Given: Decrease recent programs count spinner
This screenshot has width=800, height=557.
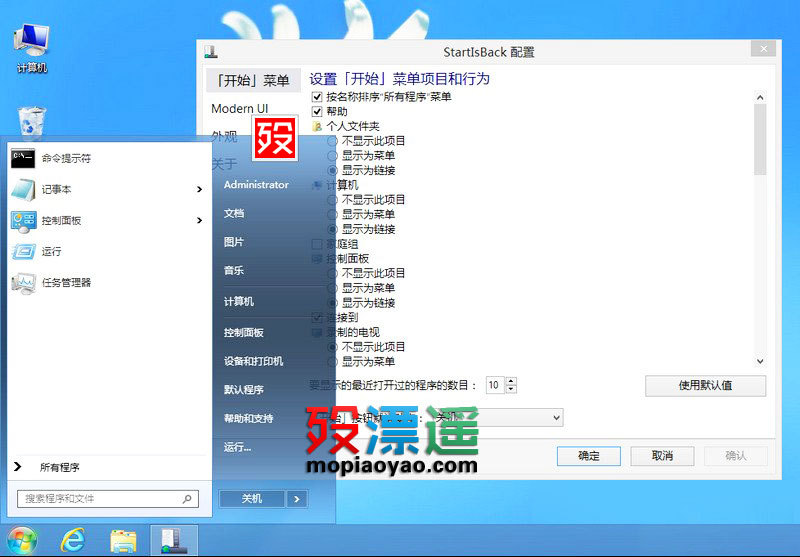Looking at the screenshot, I should point(511,389).
